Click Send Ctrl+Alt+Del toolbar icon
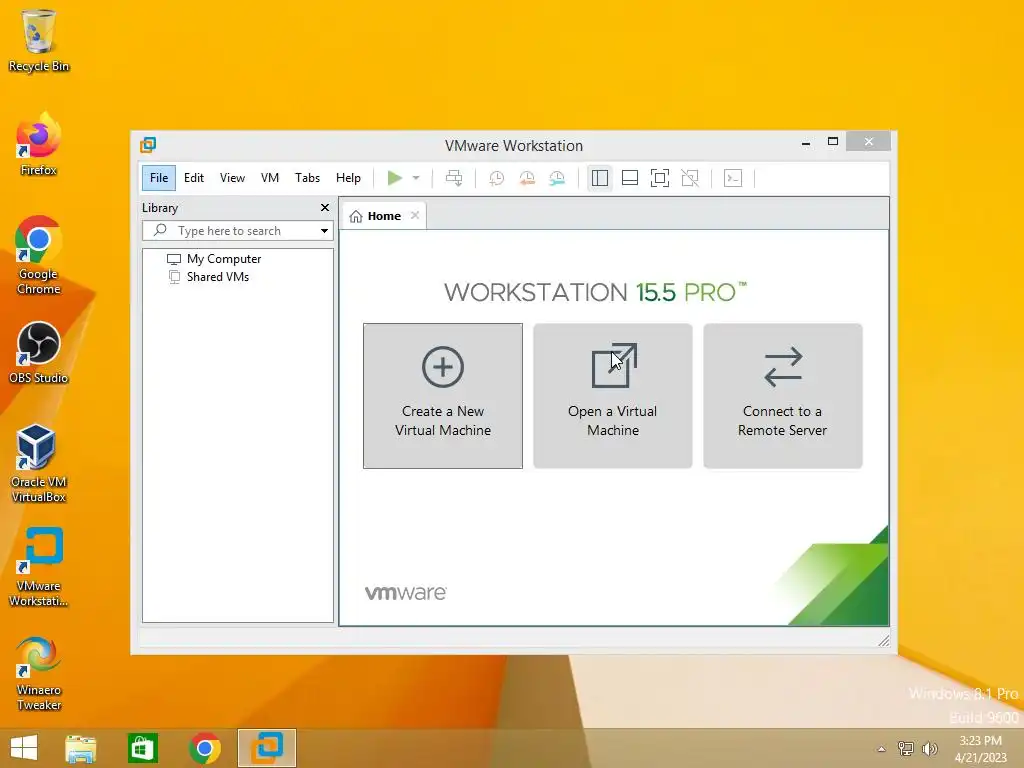Viewport: 1024px width, 768px height. point(454,178)
